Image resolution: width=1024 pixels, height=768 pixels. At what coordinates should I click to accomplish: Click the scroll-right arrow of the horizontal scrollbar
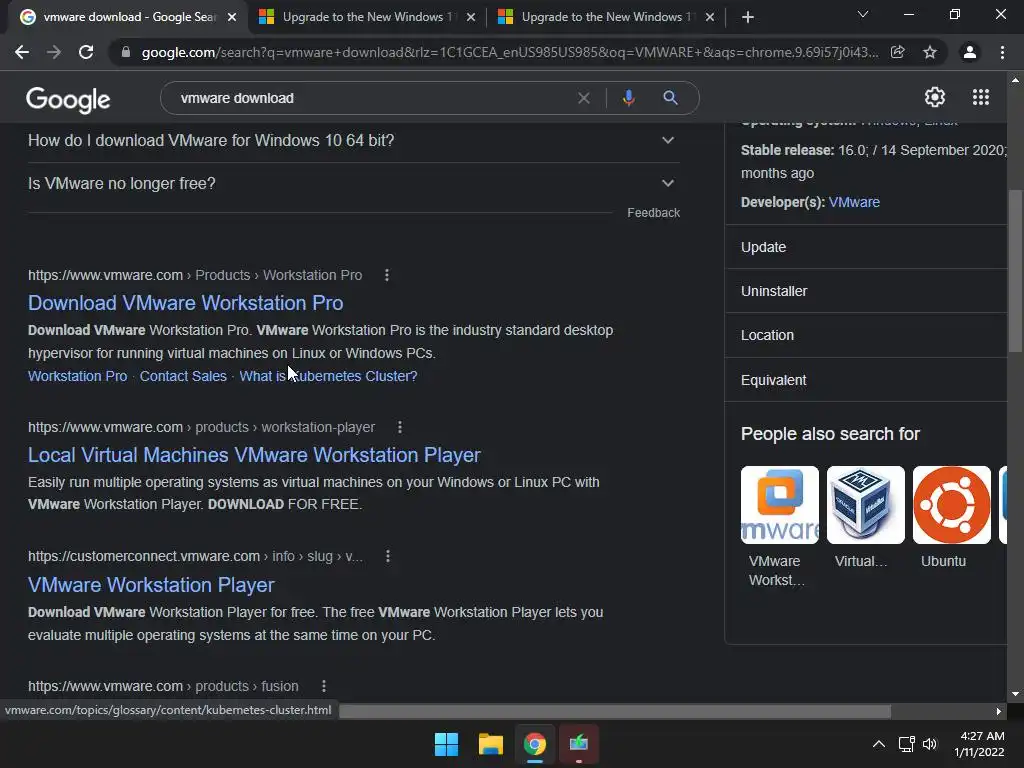999,711
